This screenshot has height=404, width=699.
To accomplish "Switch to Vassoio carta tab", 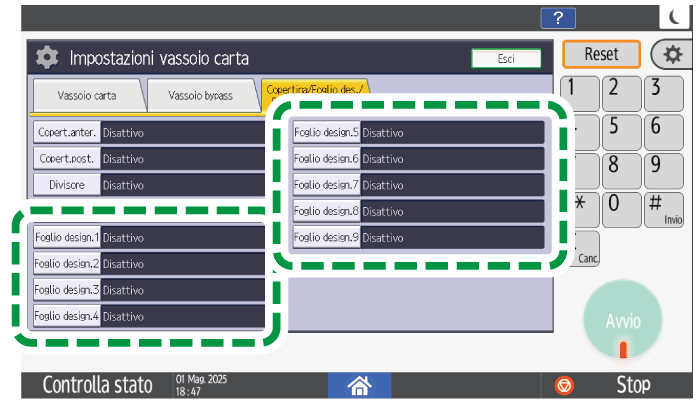I will (x=87, y=95).
